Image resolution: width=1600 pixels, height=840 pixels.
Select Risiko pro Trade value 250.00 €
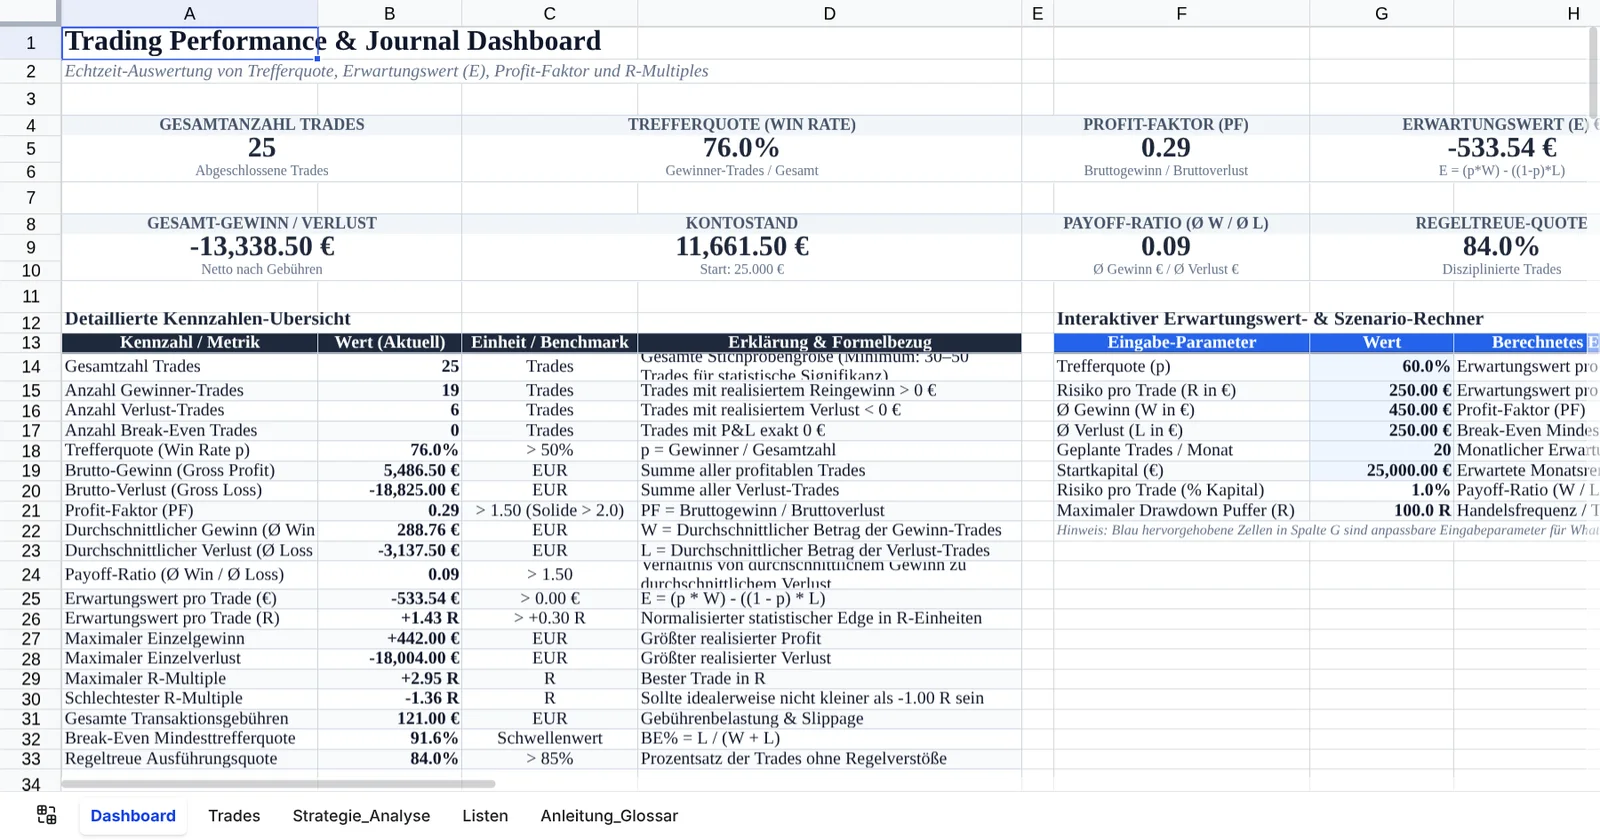point(1381,390)
